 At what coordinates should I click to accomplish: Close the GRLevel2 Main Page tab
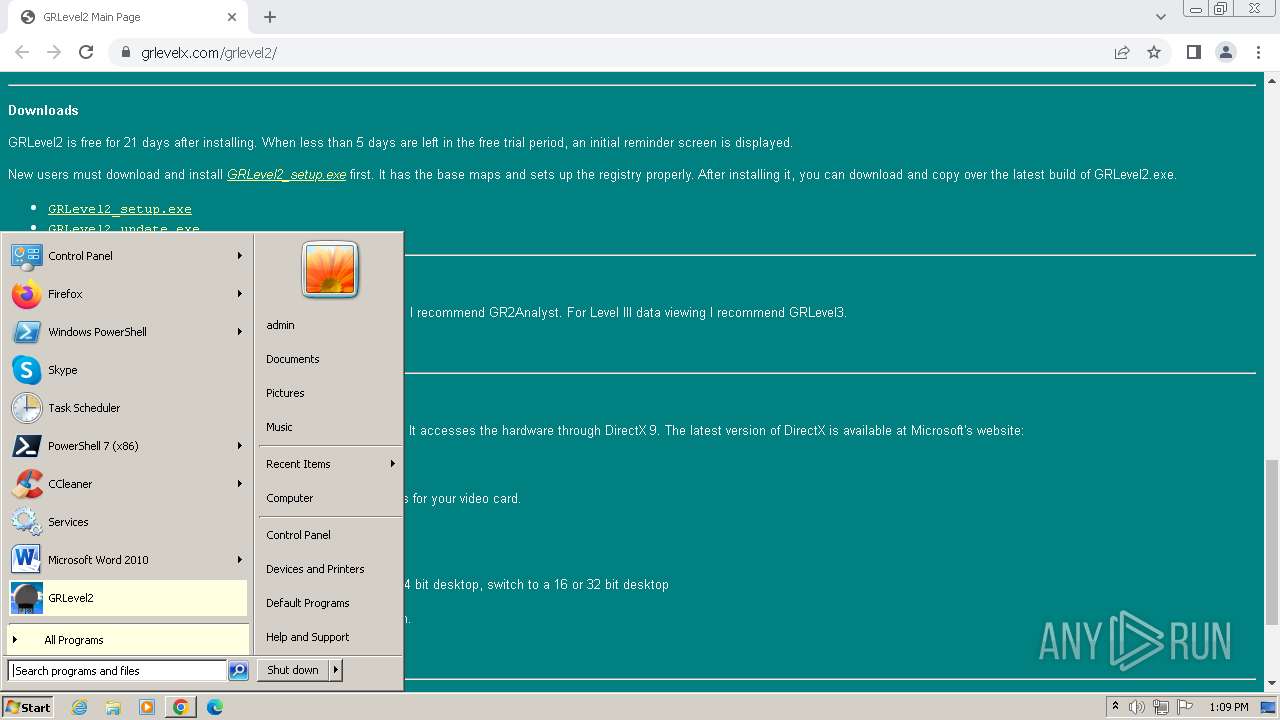(232, 17)
